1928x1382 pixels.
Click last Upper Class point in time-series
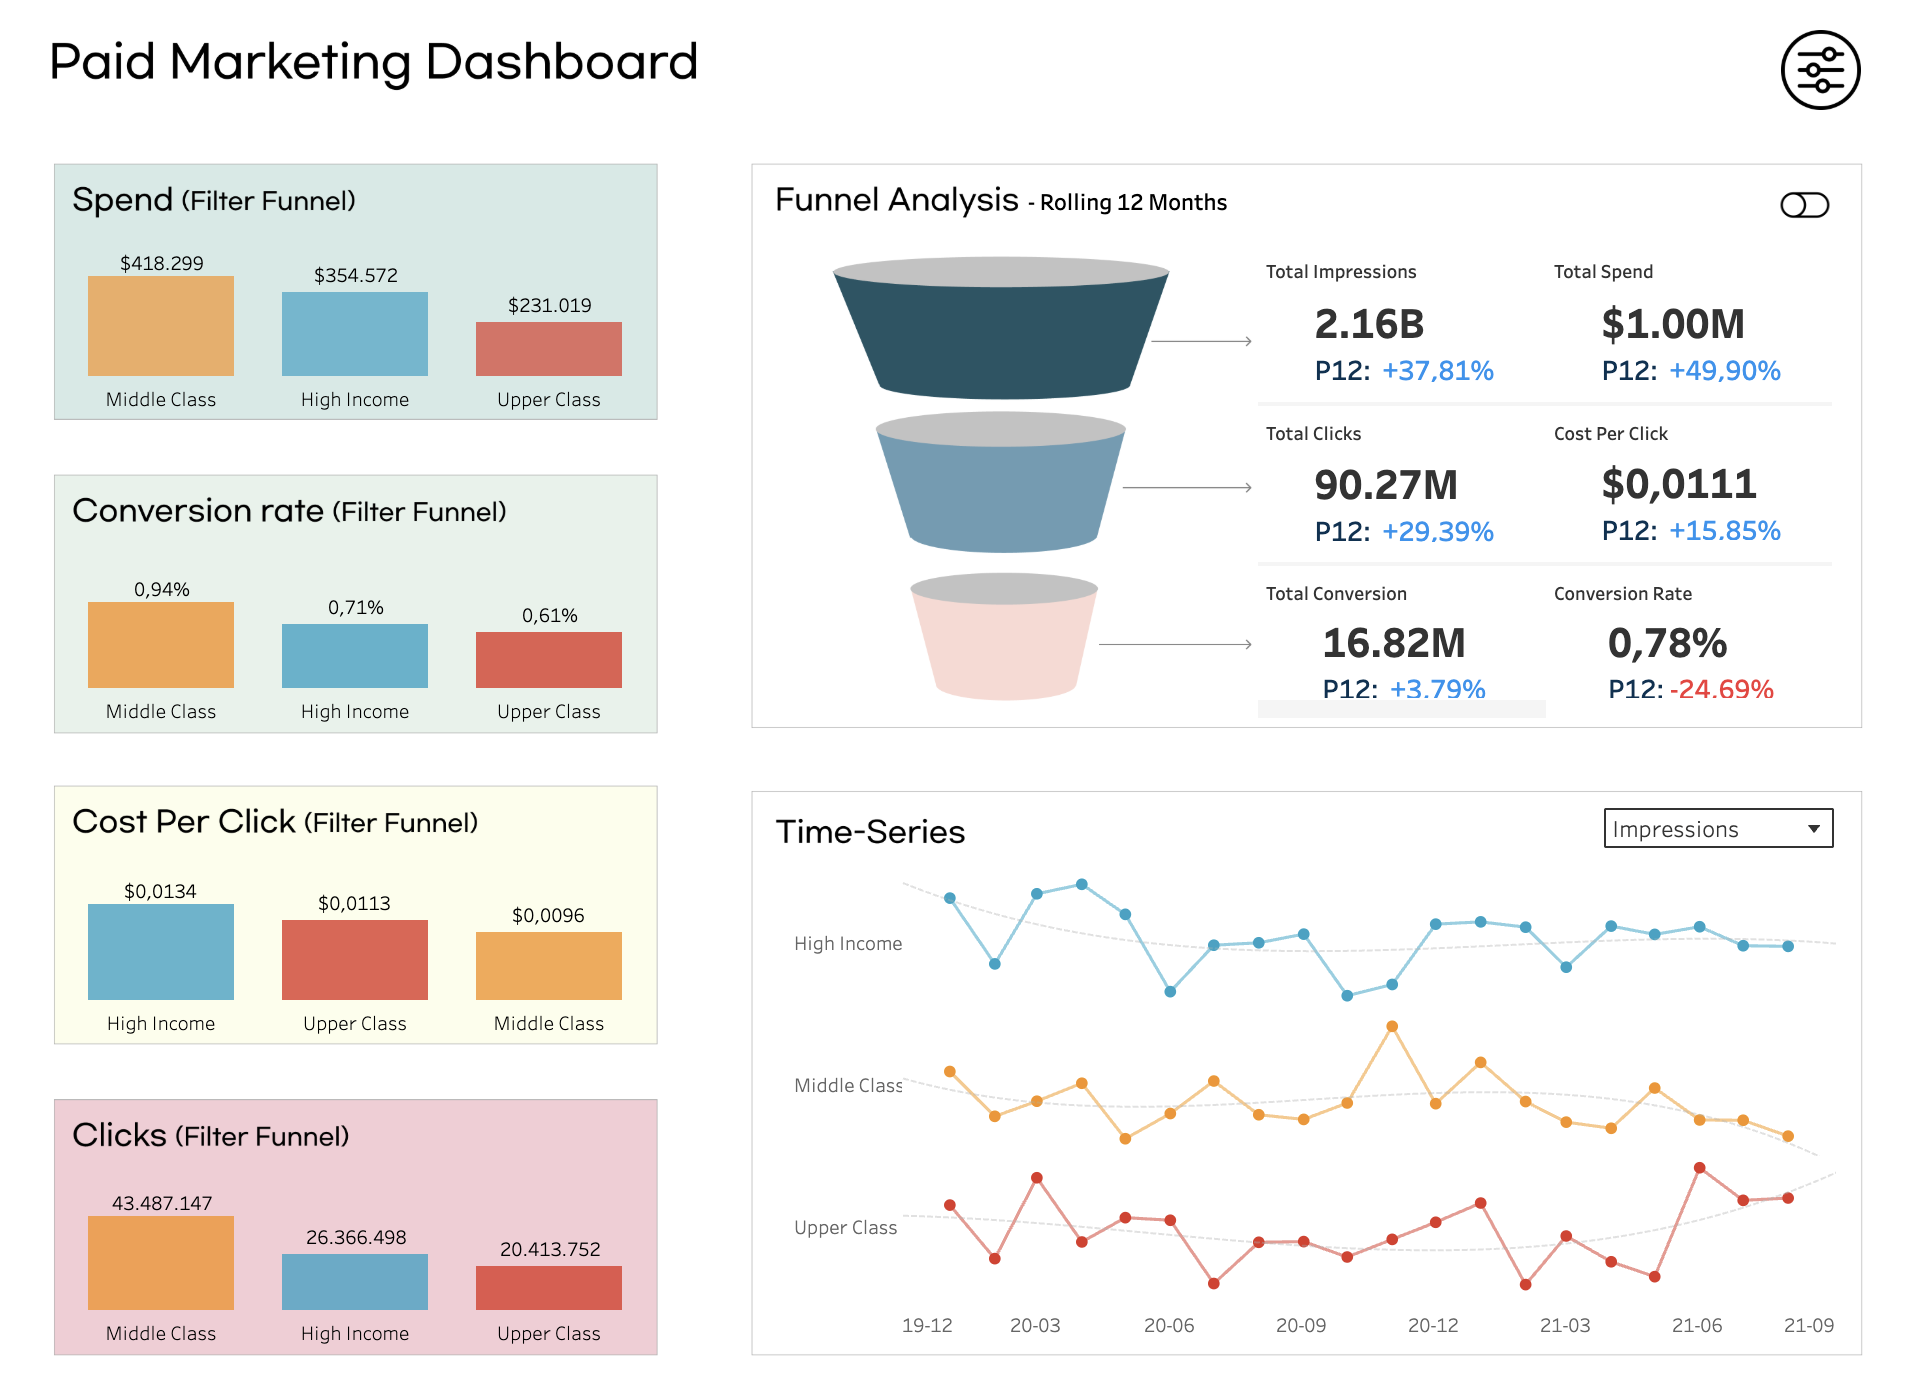click(1788, 1198)
